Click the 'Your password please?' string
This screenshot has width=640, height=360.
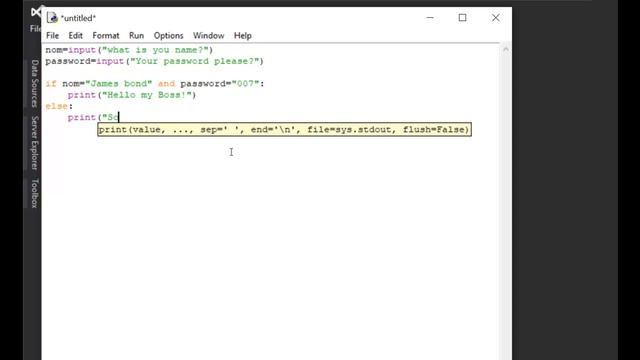pyautogui.click(x=194, y=61)
